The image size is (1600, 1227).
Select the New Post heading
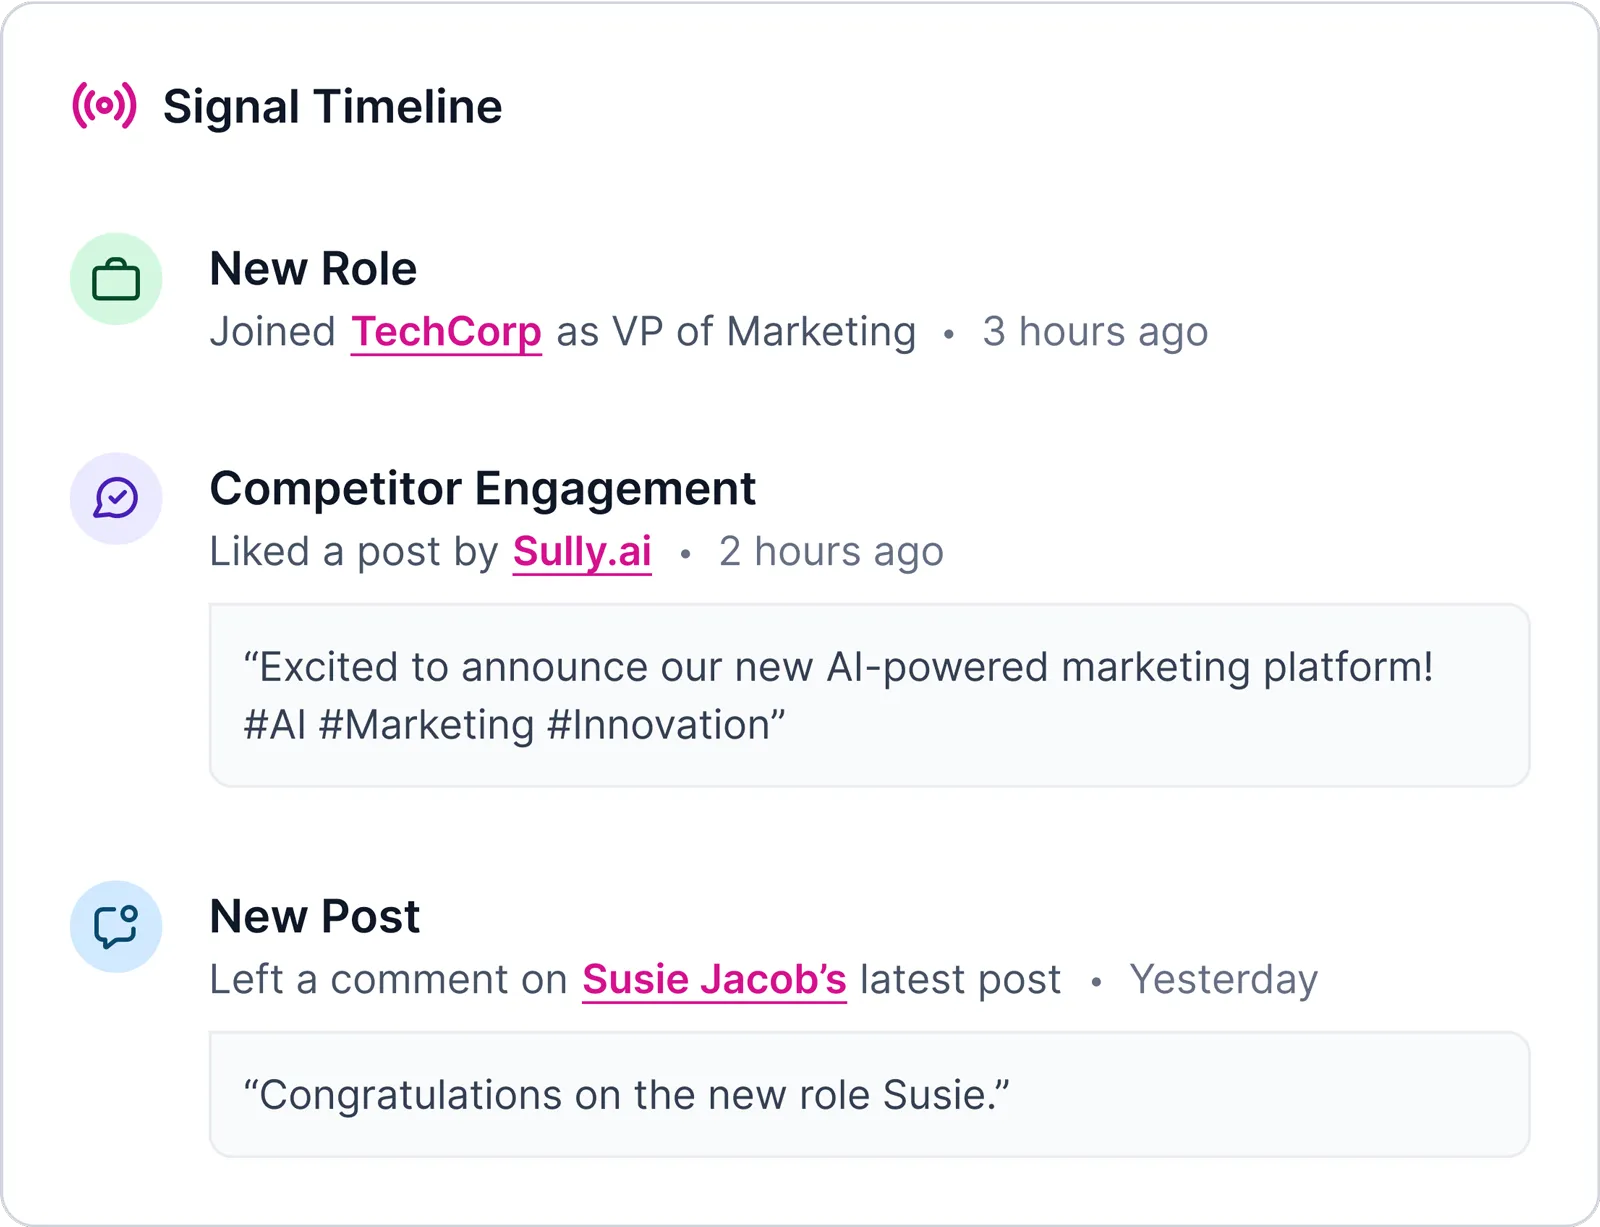tap(314, 917)
